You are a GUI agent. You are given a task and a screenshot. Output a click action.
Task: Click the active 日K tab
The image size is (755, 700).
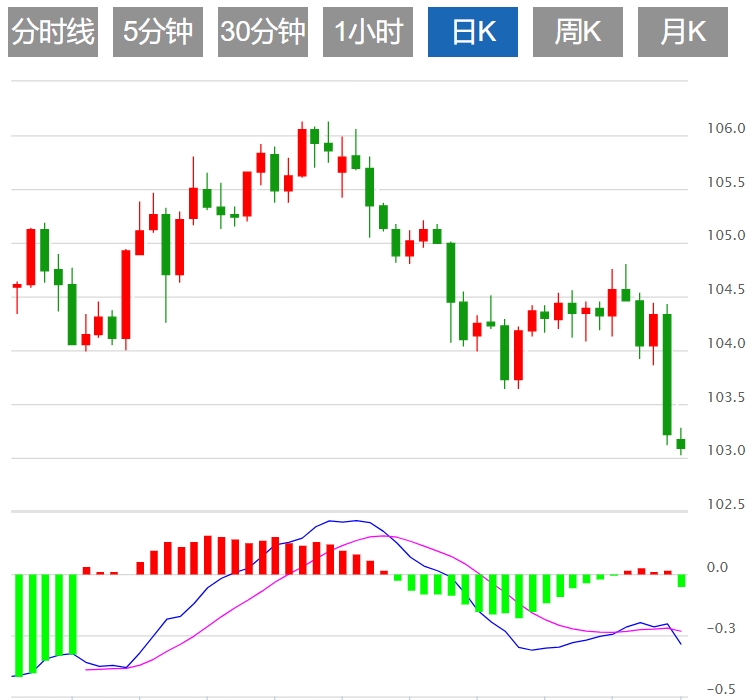click(x=473, y=32)
